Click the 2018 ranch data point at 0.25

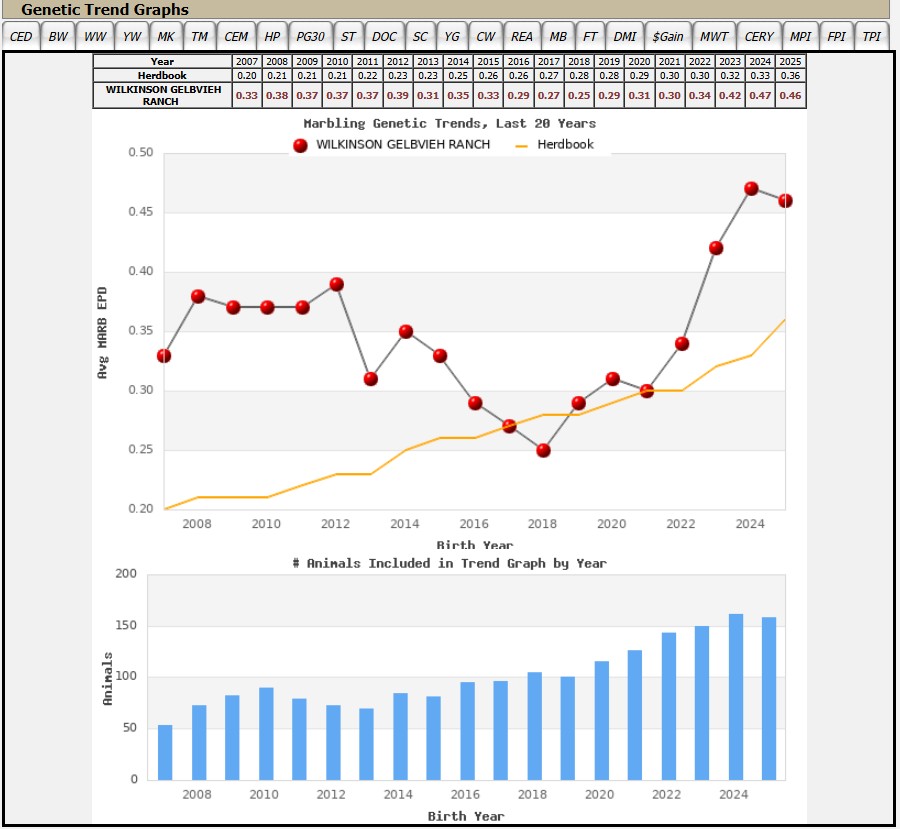point(544,451)
